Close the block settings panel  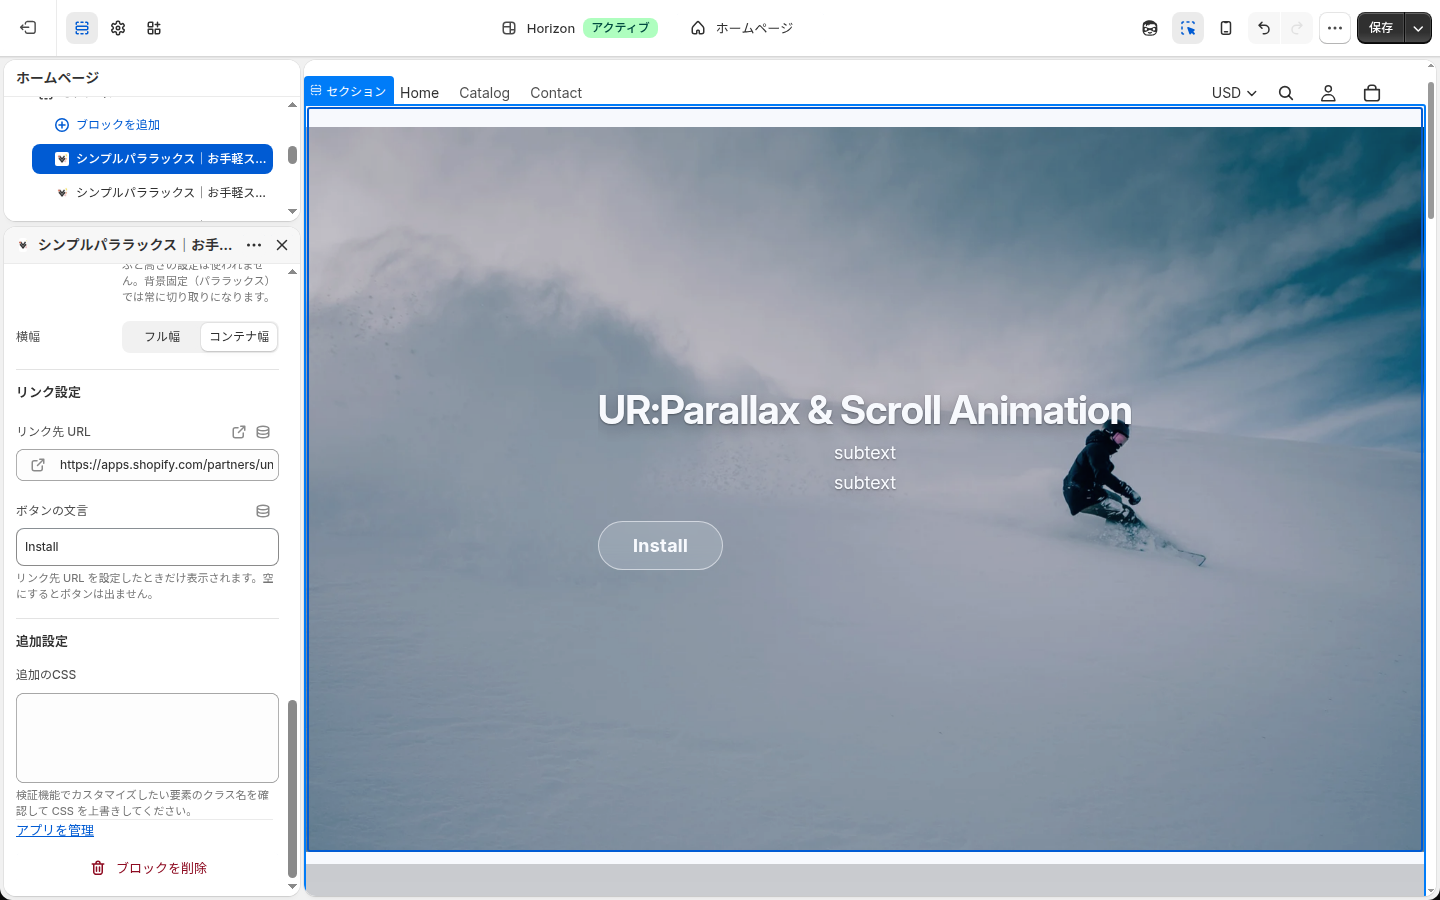click(x=282, y=245)
